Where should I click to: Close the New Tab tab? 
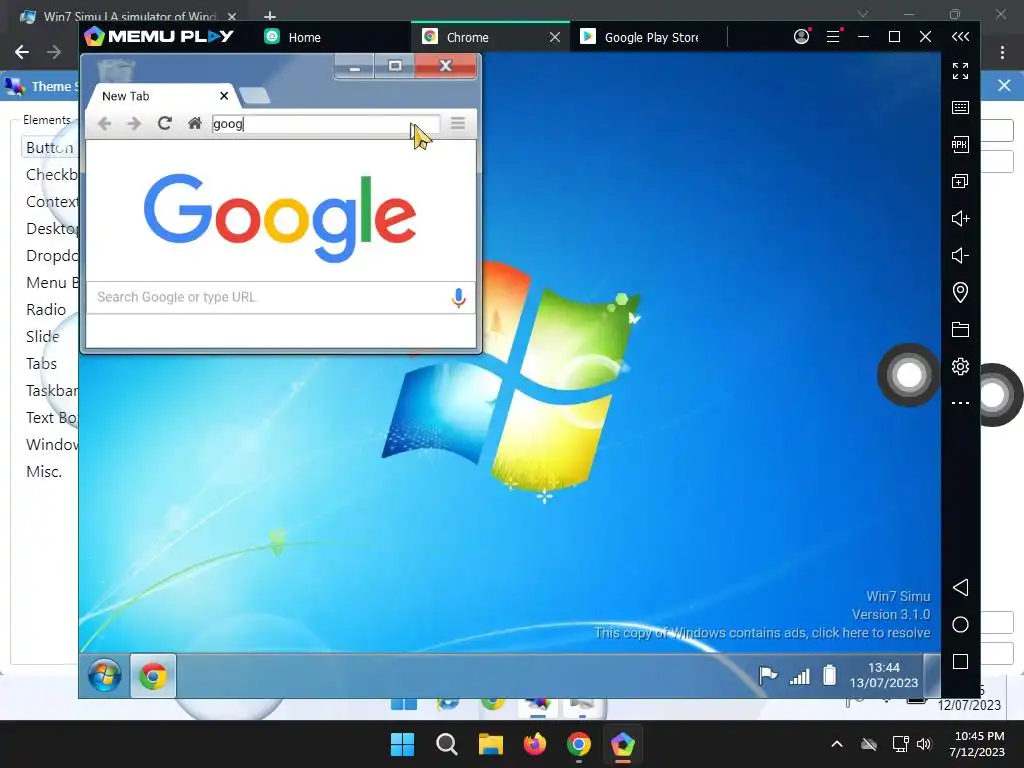point(224,96)
